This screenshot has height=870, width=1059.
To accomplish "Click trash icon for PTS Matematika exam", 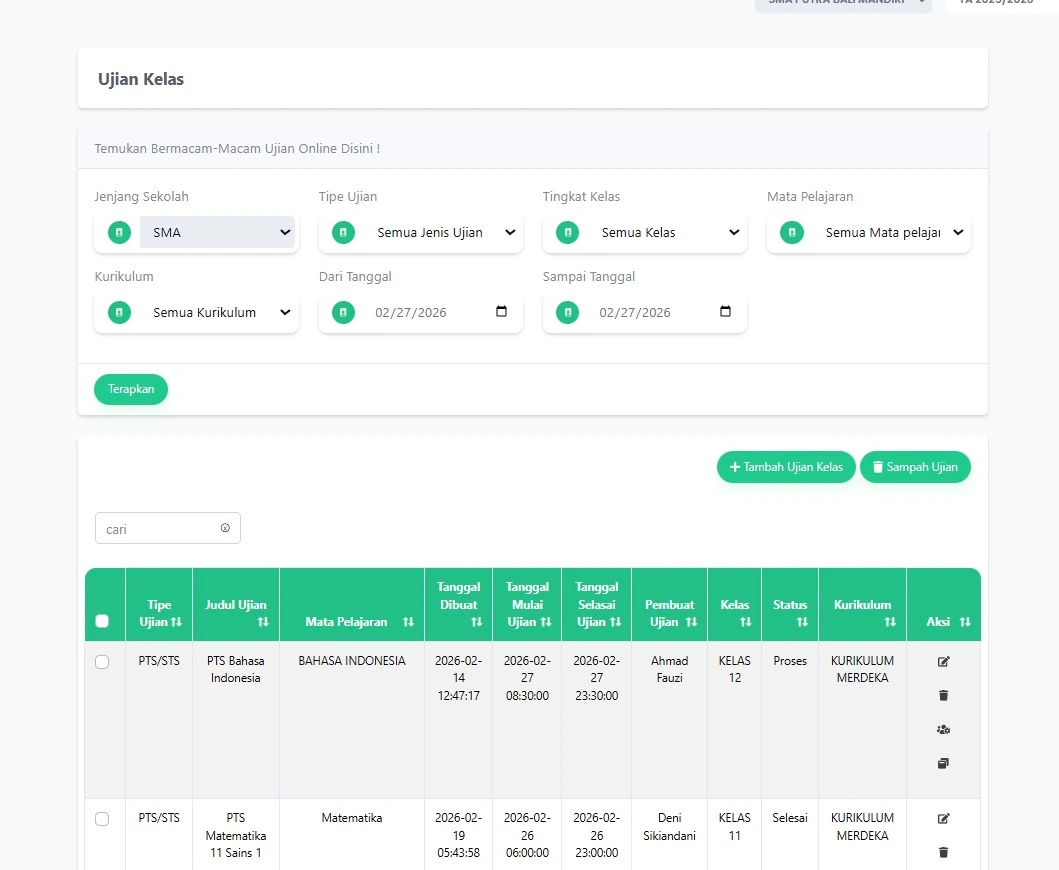I will point(943,852).
